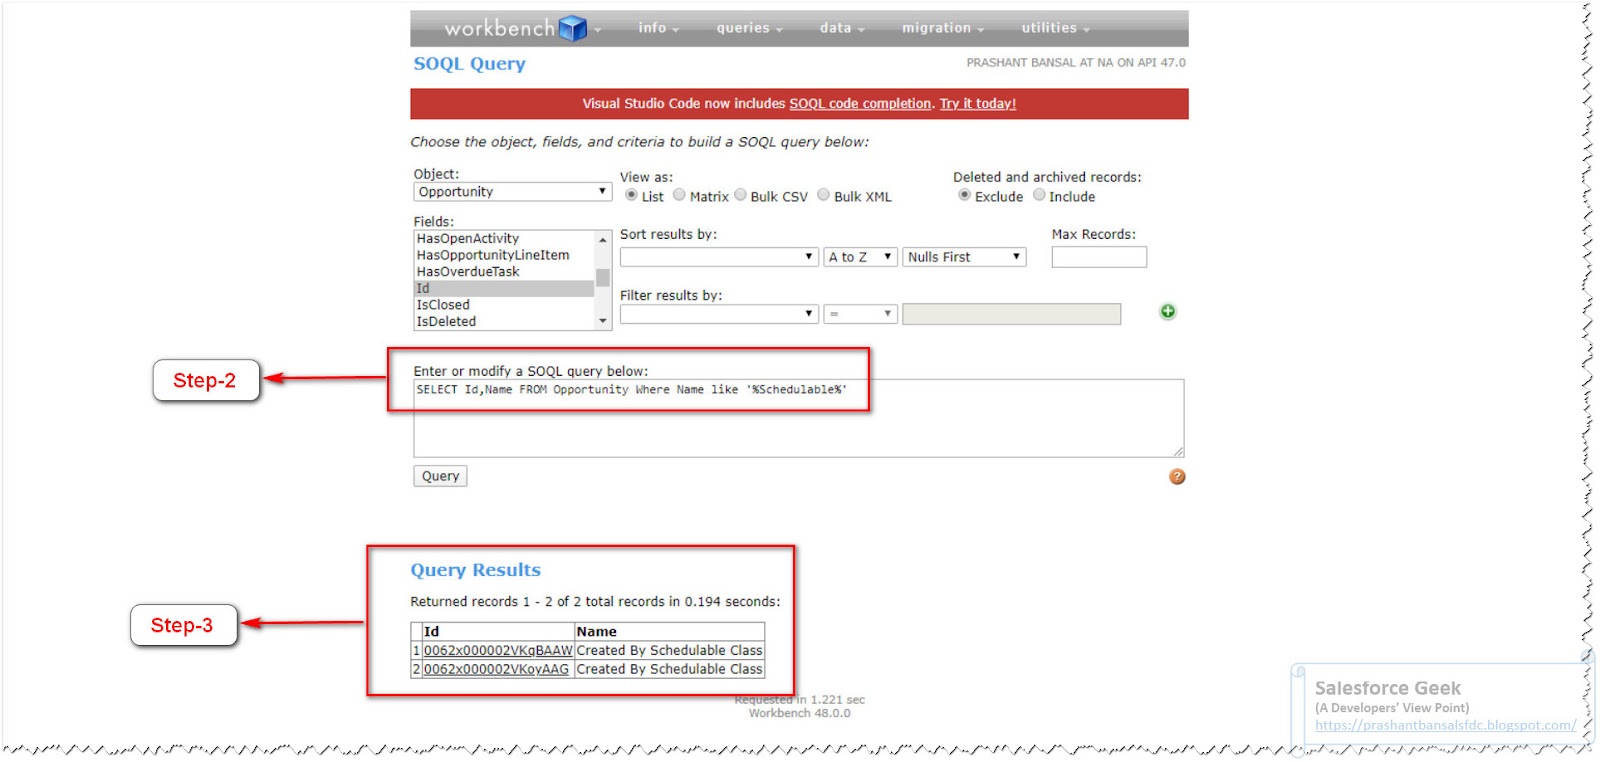Open the migration menu
Viewport: 1600px width, 762px height.
click(943, 28)
